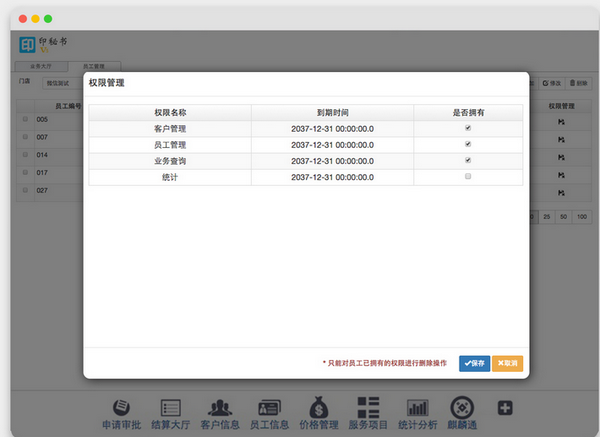Uncheck the 业务查询 permission checkbox
600x437 pixels.
tap(468, 160)
